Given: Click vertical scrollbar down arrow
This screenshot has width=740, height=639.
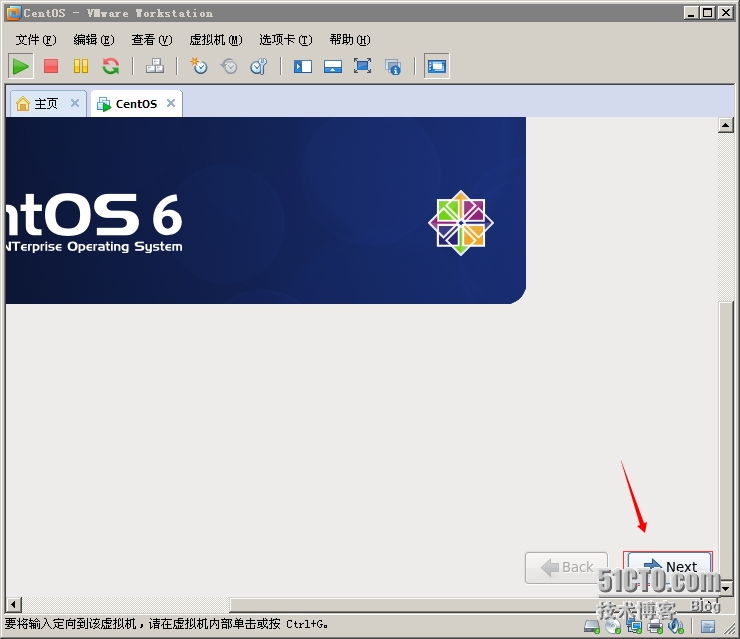Looking at the screenshot, I should (x=725, y=588).
